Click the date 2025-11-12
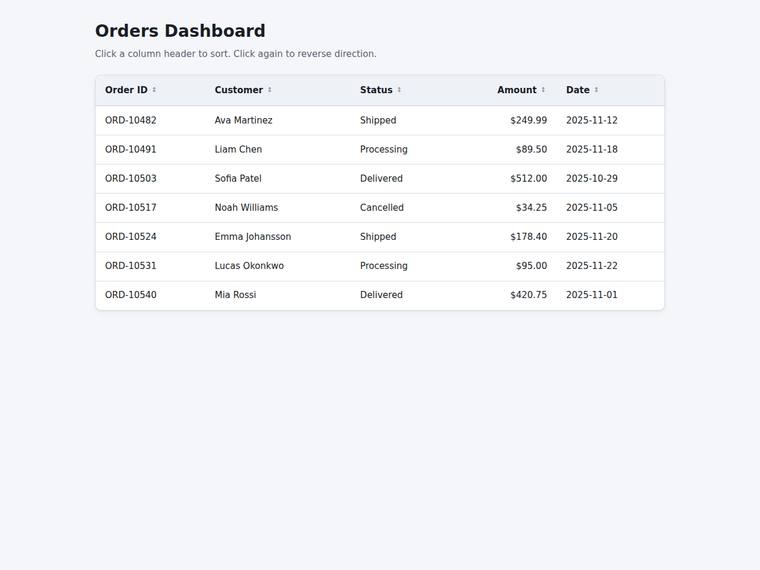The width and height of the screenshot is (760, 570). pos(592,120)
